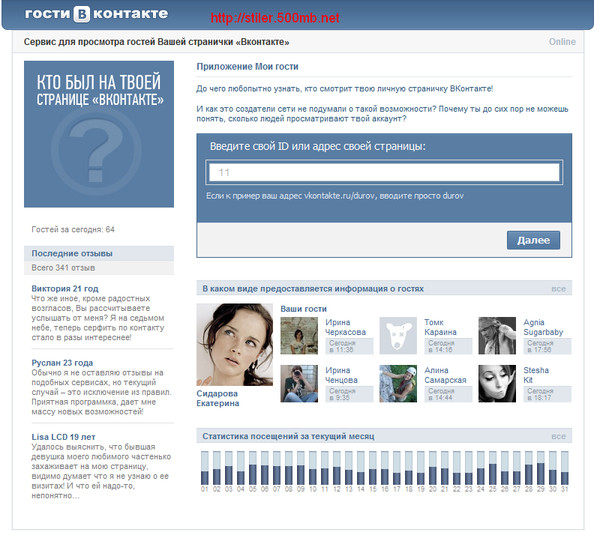Click the Lisa LCD 19 лет review title
Image resolution: width=600 pixels, height=553 pixels.
[63, 437]
